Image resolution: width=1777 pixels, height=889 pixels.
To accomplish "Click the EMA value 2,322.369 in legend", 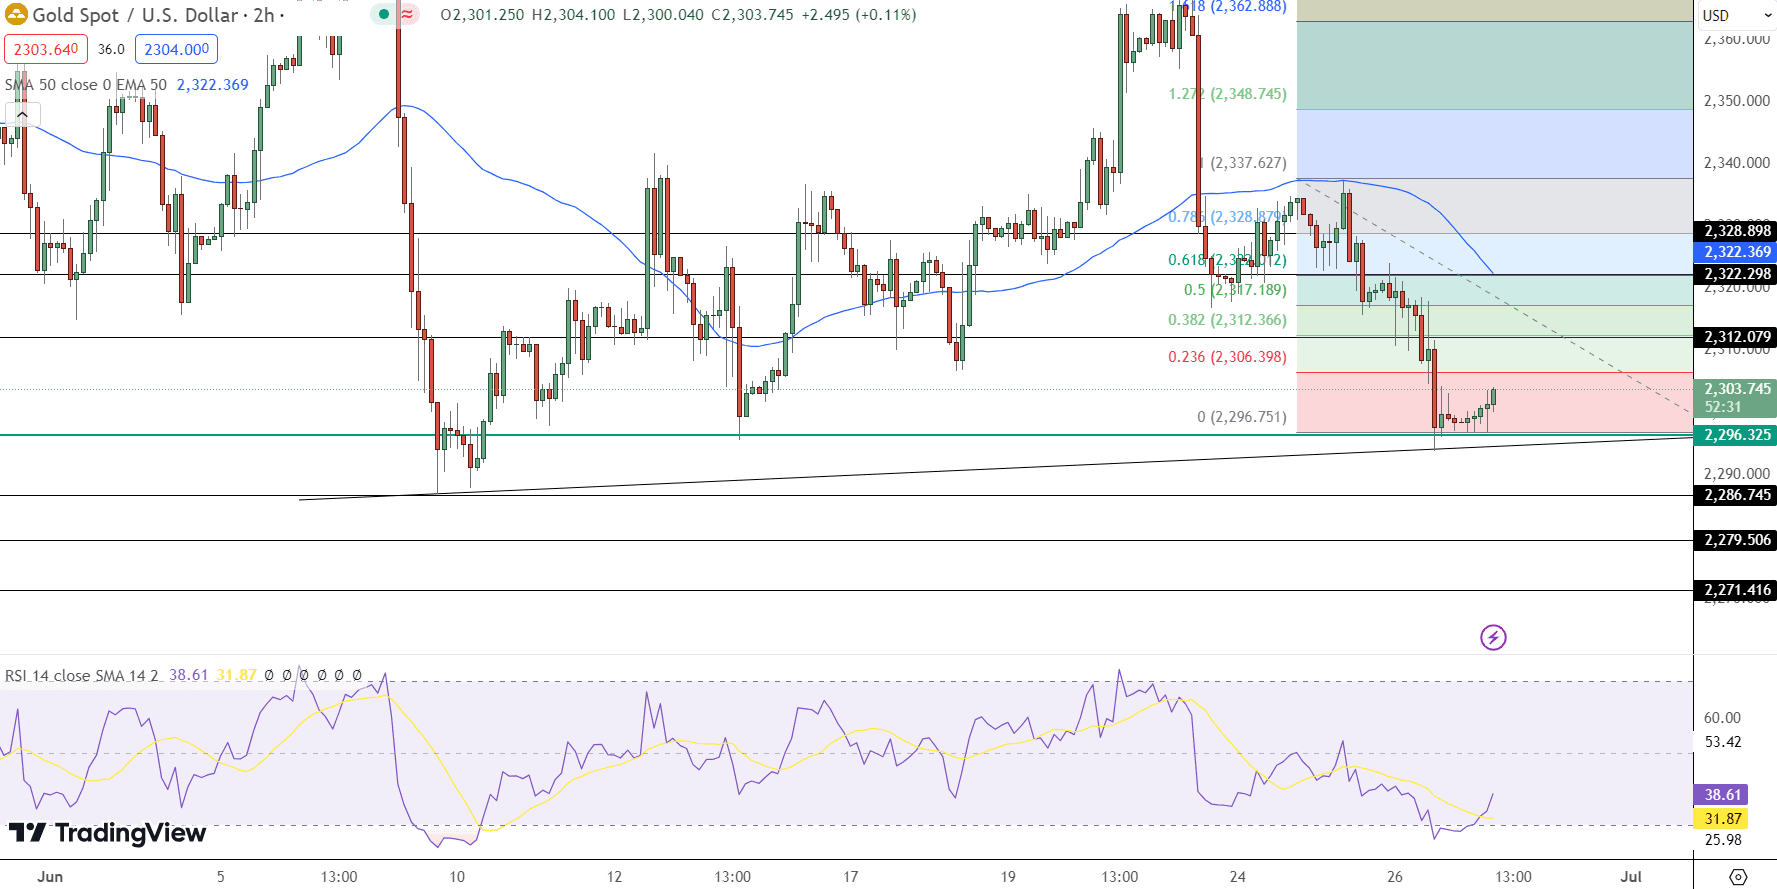I will click(213, 85).
